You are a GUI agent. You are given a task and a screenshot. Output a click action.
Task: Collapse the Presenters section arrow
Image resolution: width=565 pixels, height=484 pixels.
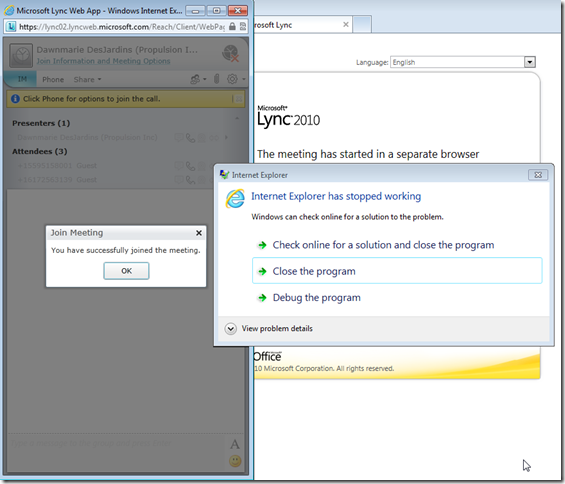click(x=237, y=118)
